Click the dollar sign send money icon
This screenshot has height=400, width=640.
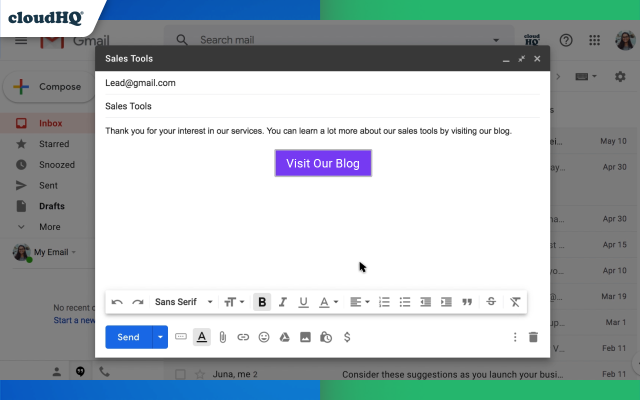pos(347,337)
